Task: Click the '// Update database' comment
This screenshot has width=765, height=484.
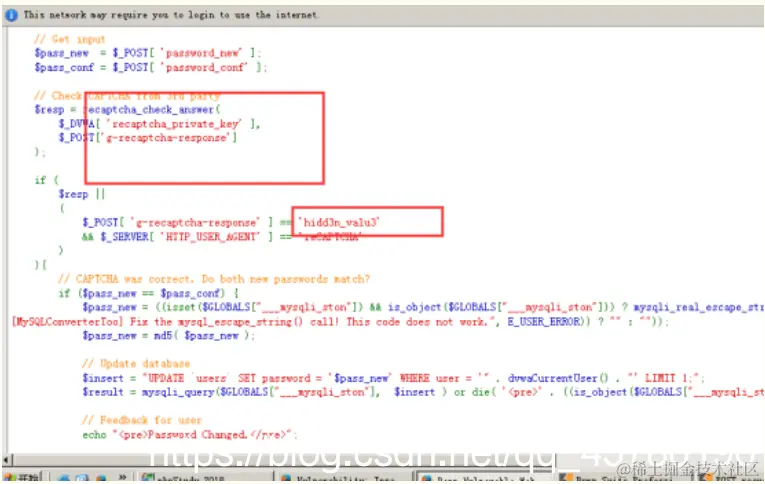Action: (136, 363)
